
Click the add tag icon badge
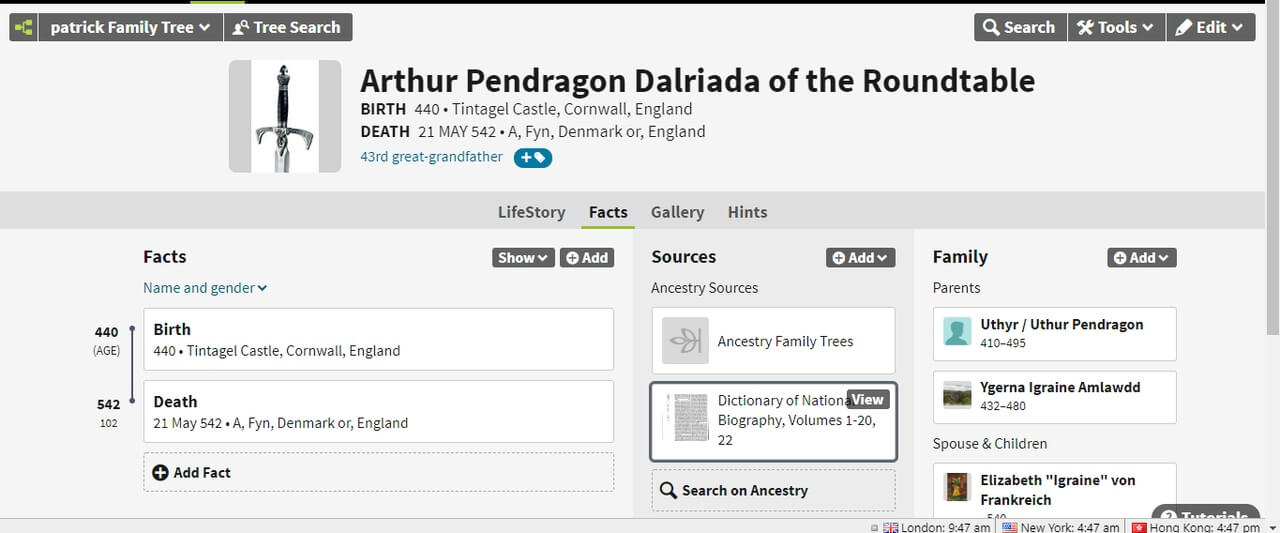tap(533, 157)
